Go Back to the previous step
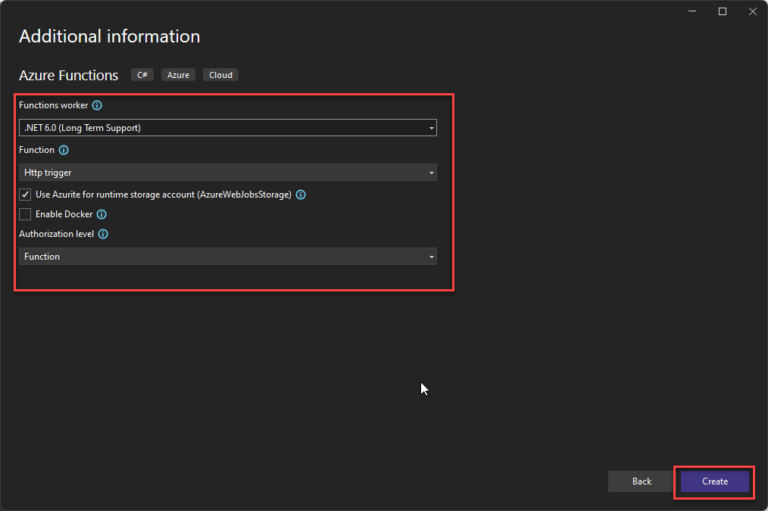Viewport: 768px width, 511px height. pos(641,481)
